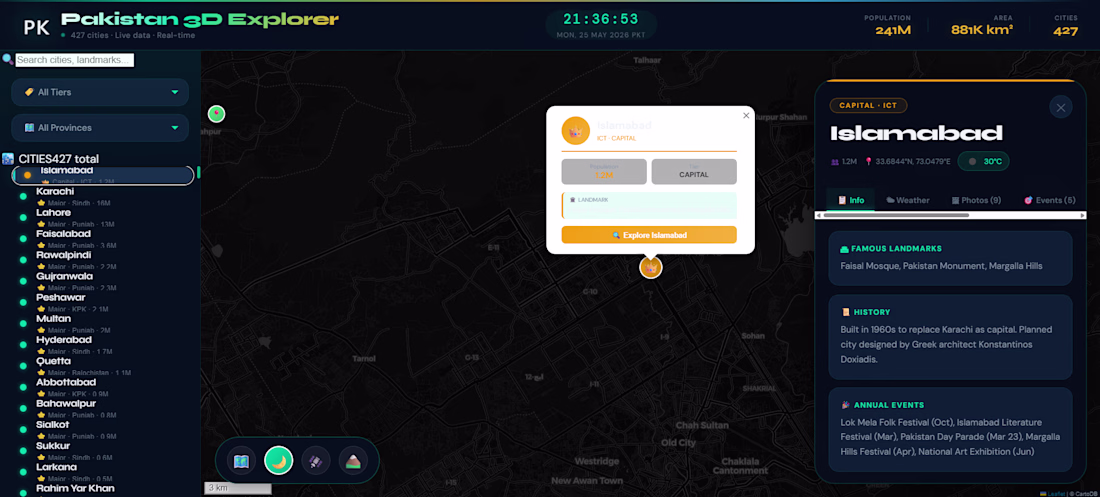Click the tab scrollbar left arrow
The height and width of the screenshot is (497, 1100).
819,216
